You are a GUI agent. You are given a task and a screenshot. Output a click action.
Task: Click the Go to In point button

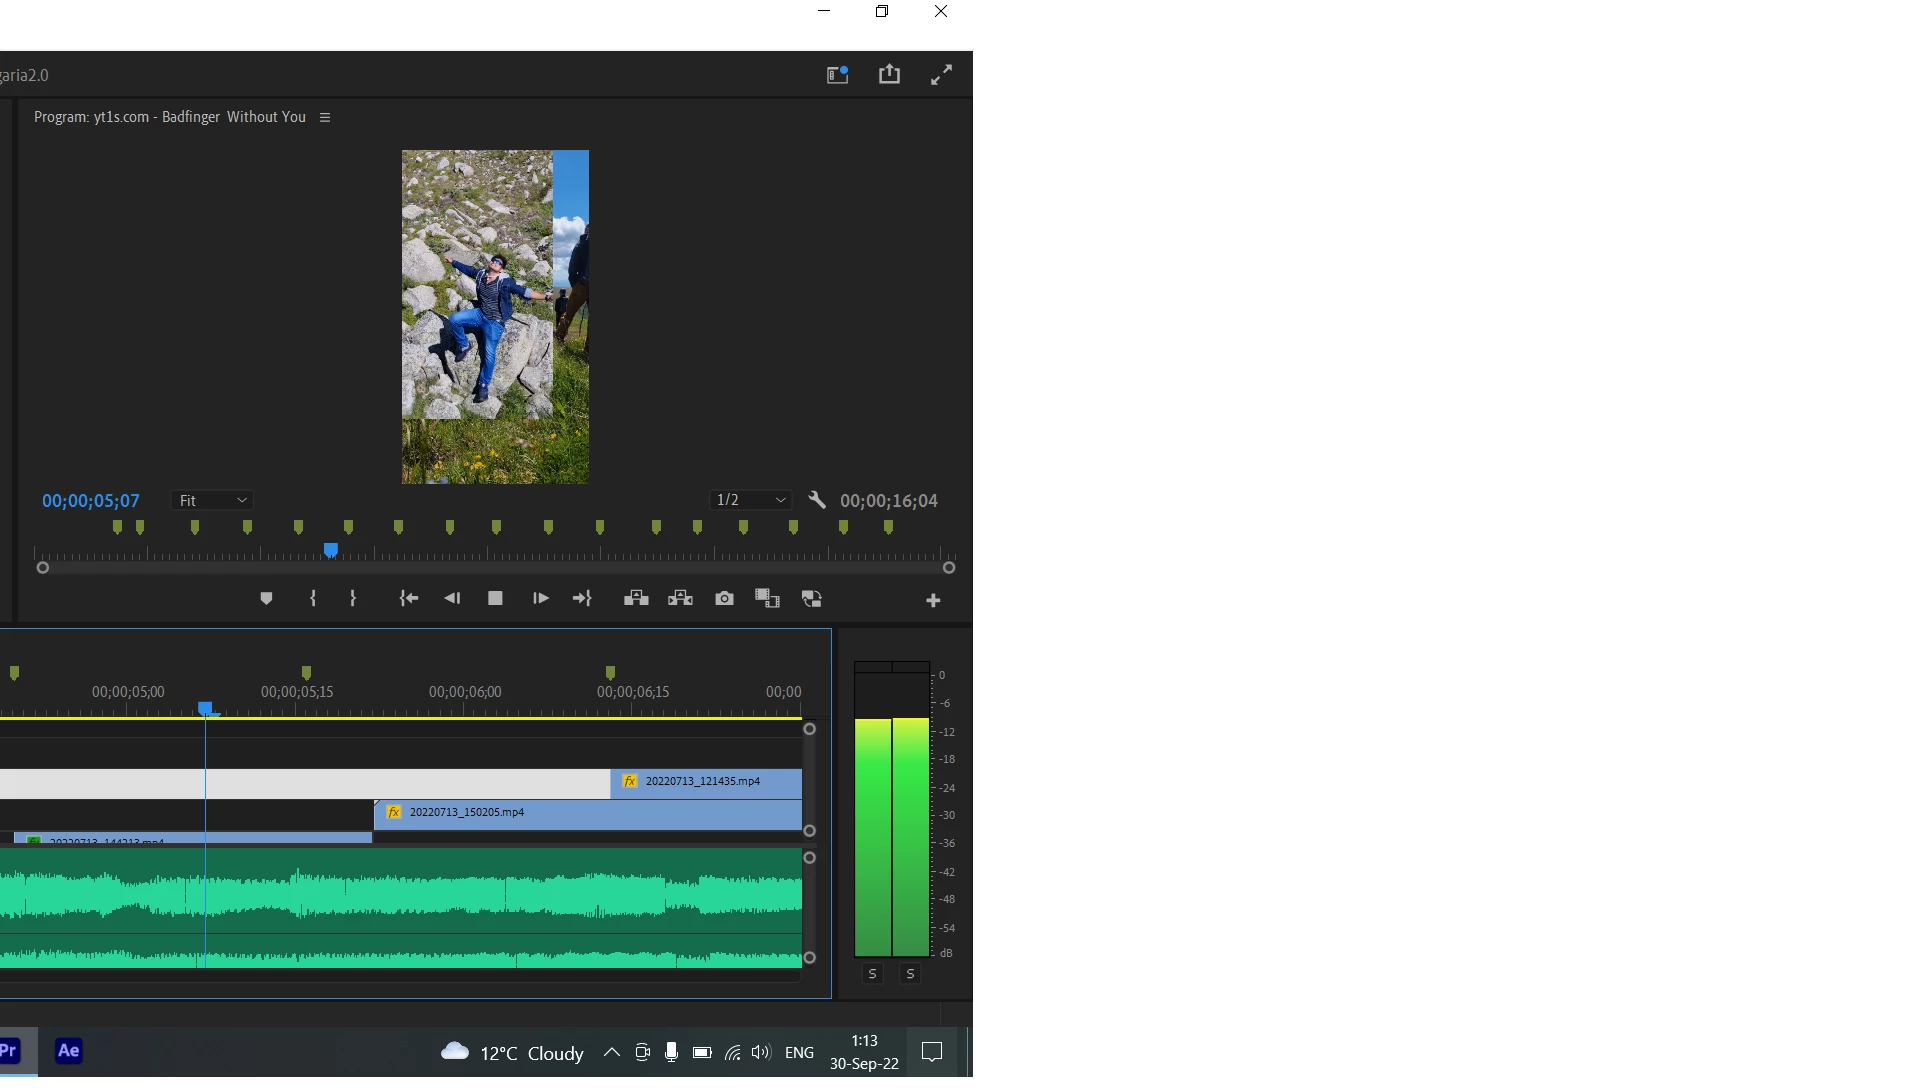tap(409, 599)
